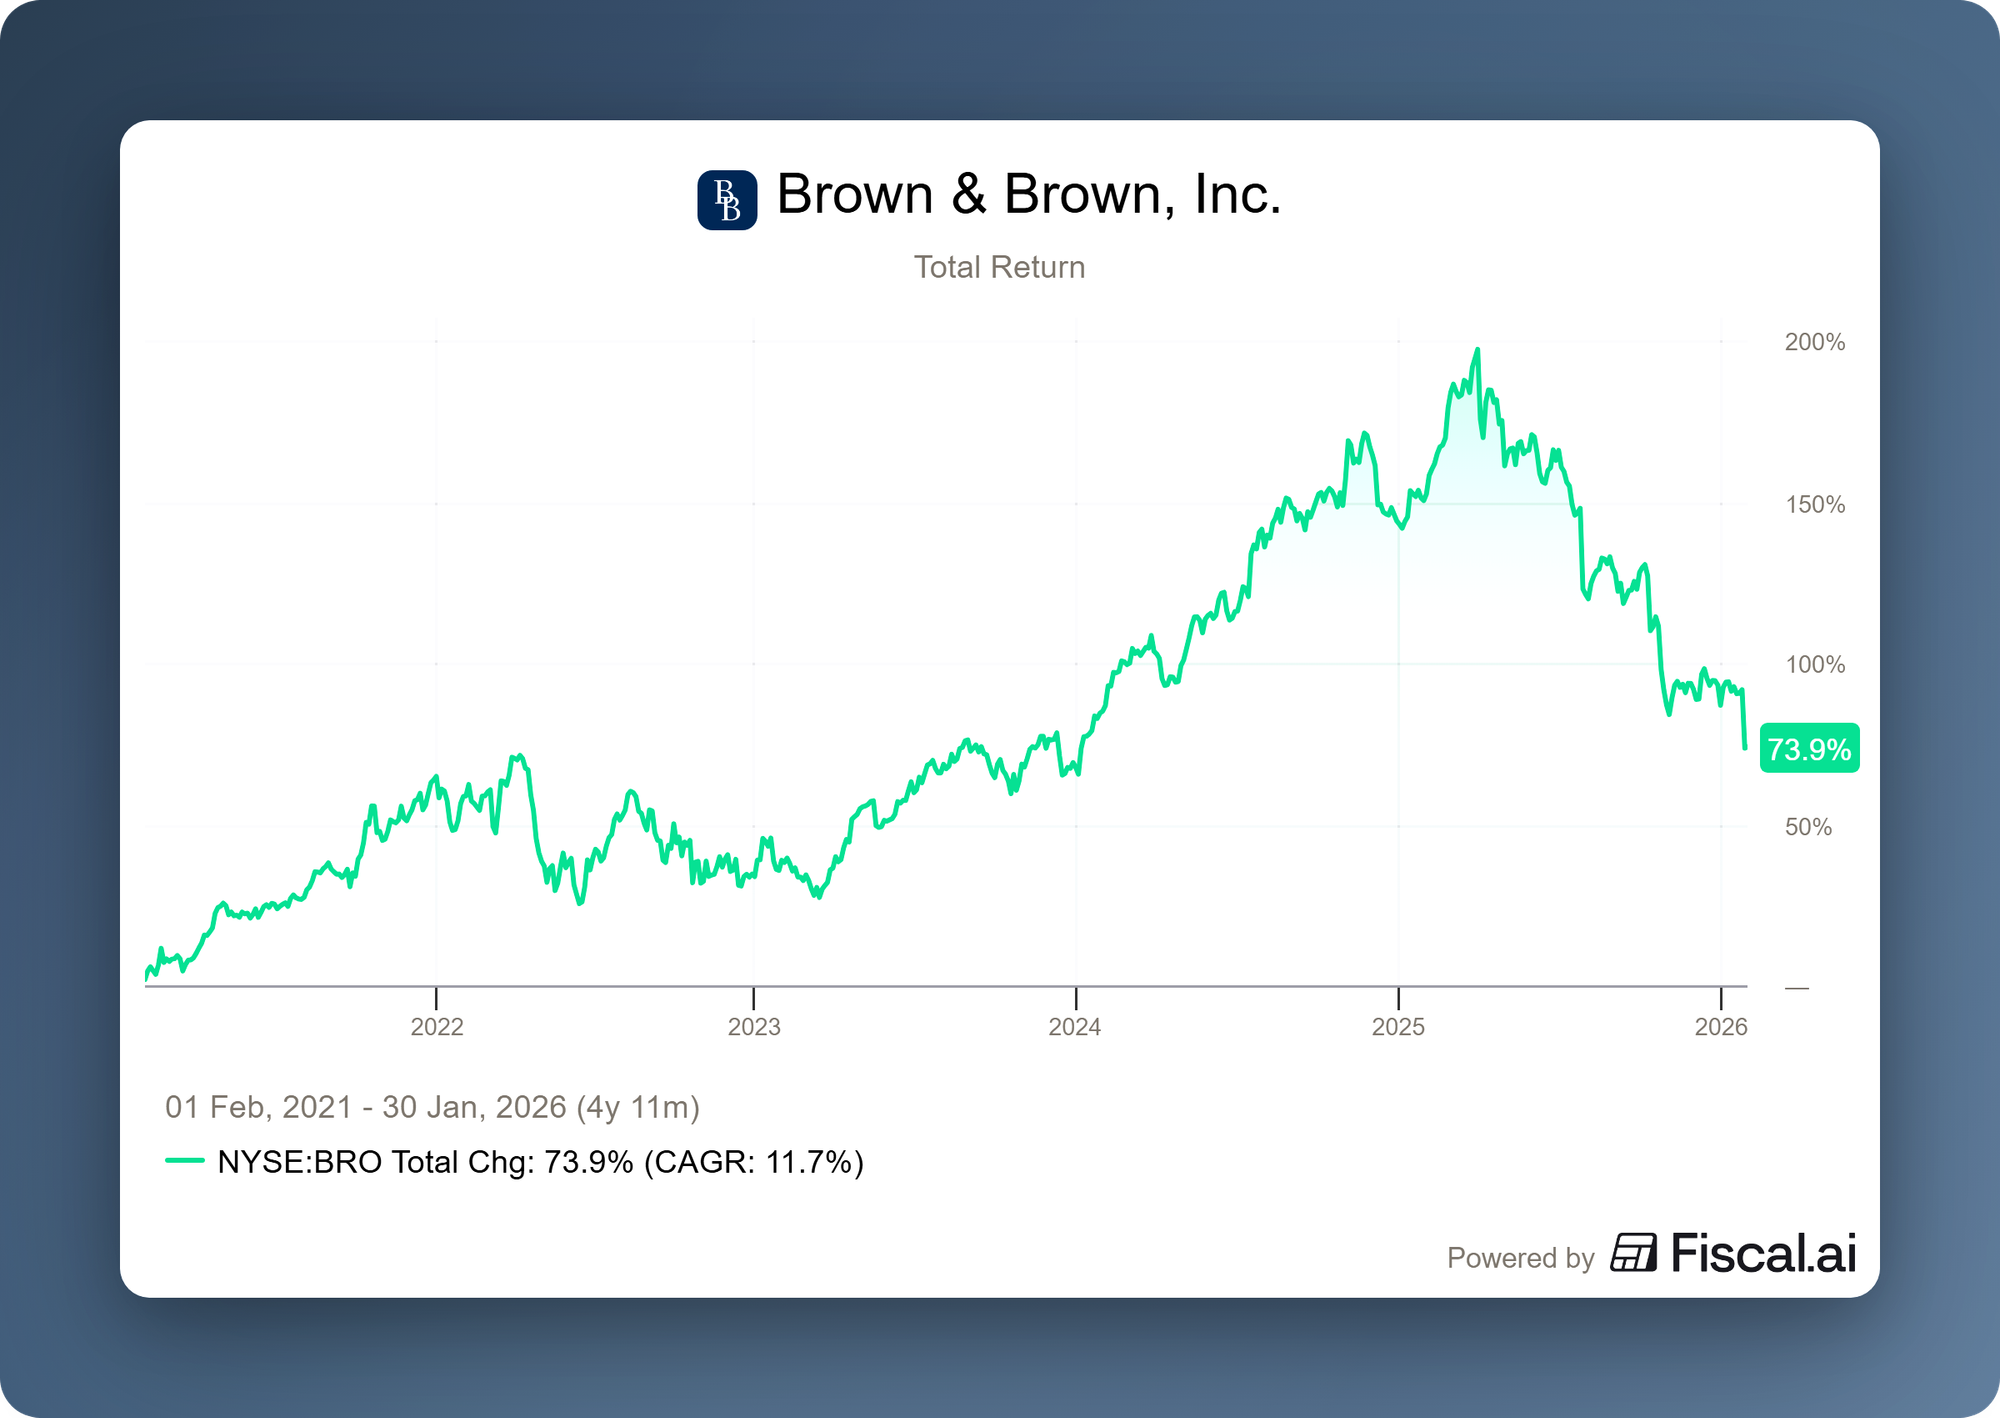Click the 2023 x-axis label
The image size is (2000, 1418).
pos(754,1027)
